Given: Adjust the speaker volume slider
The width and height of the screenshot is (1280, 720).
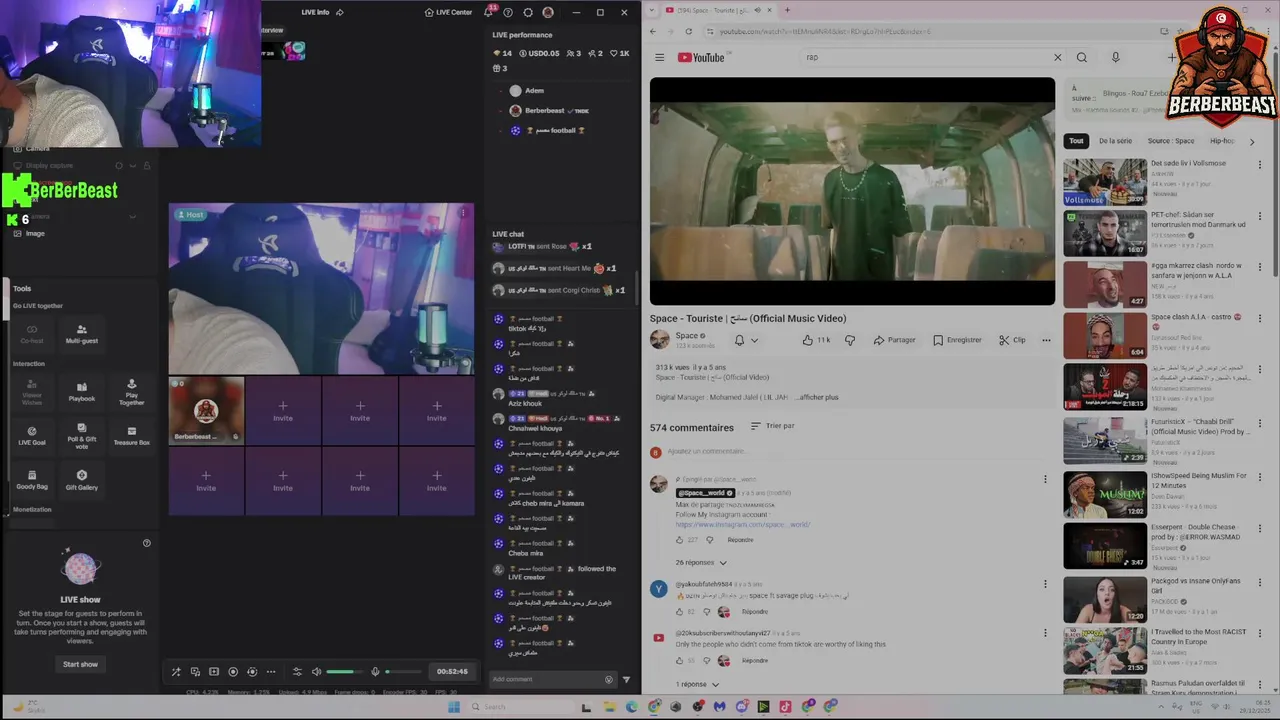Looking at the screenshot, I should pyautogui.click(x=346, y=672).
